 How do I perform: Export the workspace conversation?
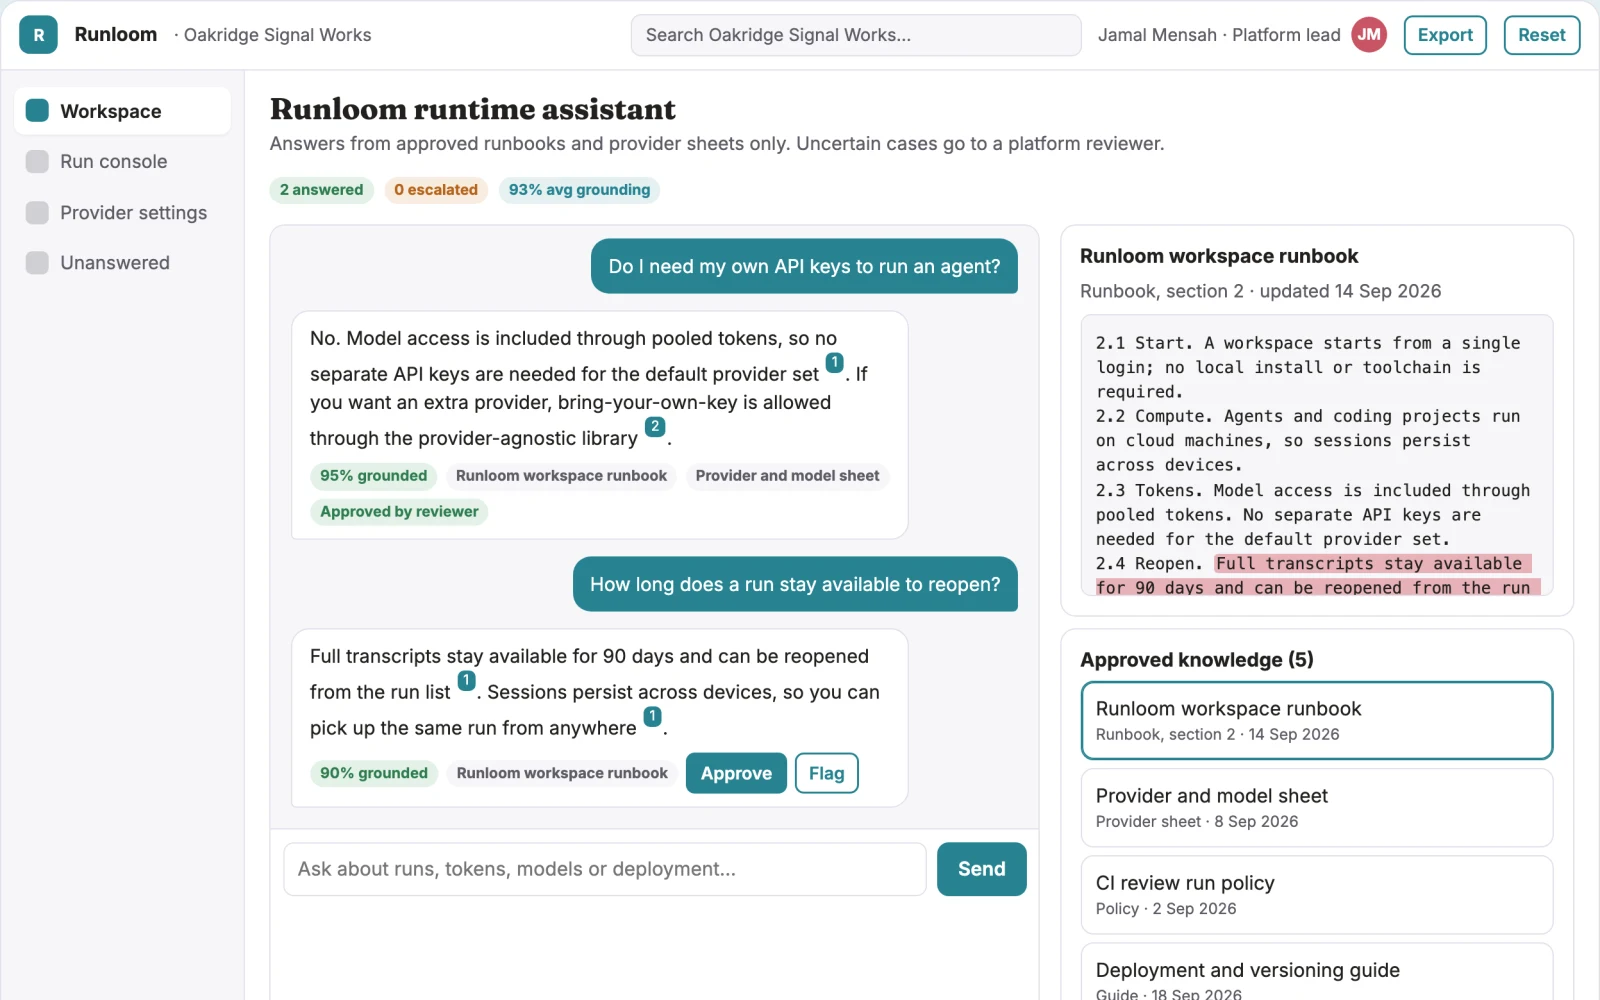click(1445, 35)
